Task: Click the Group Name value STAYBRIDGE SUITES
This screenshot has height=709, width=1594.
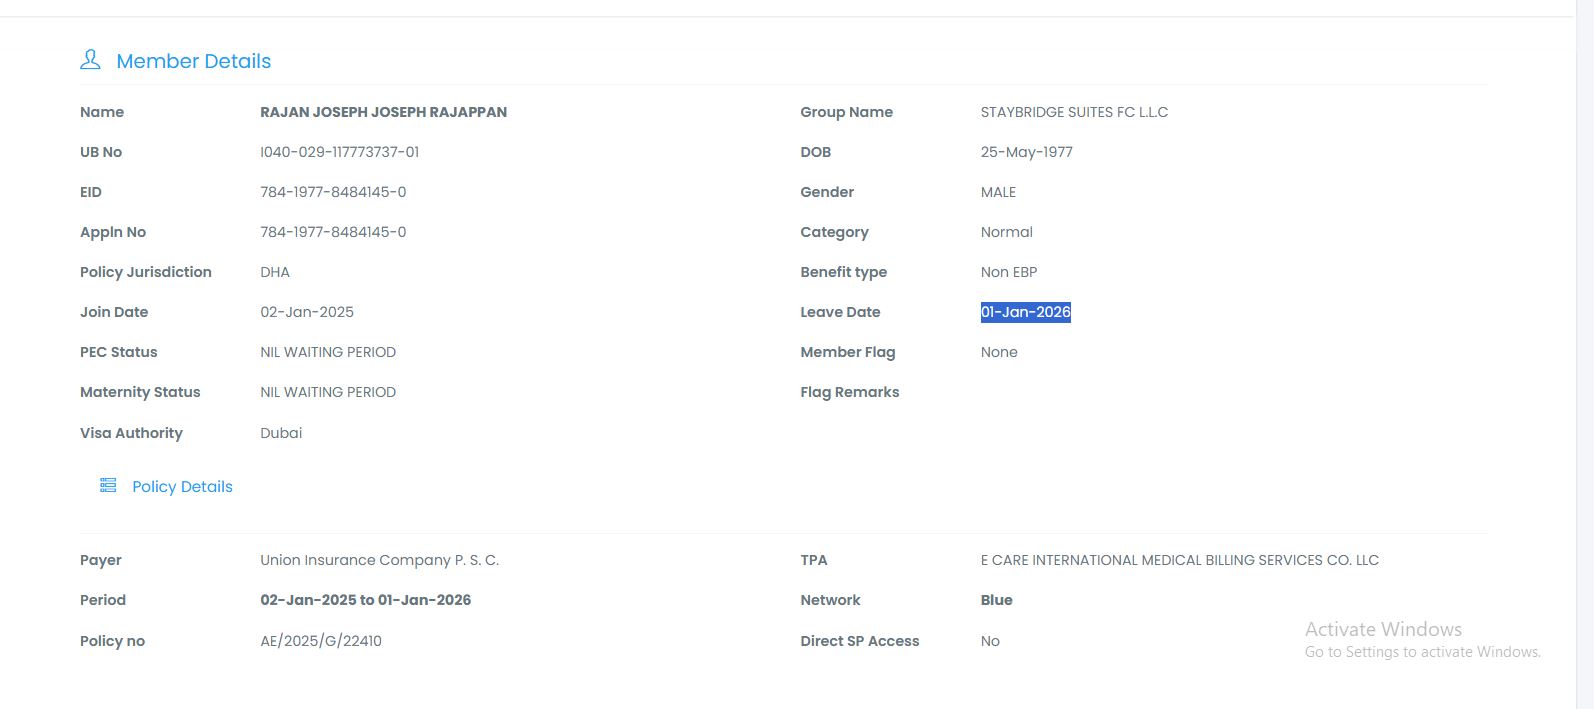Action: (1074, 112)
